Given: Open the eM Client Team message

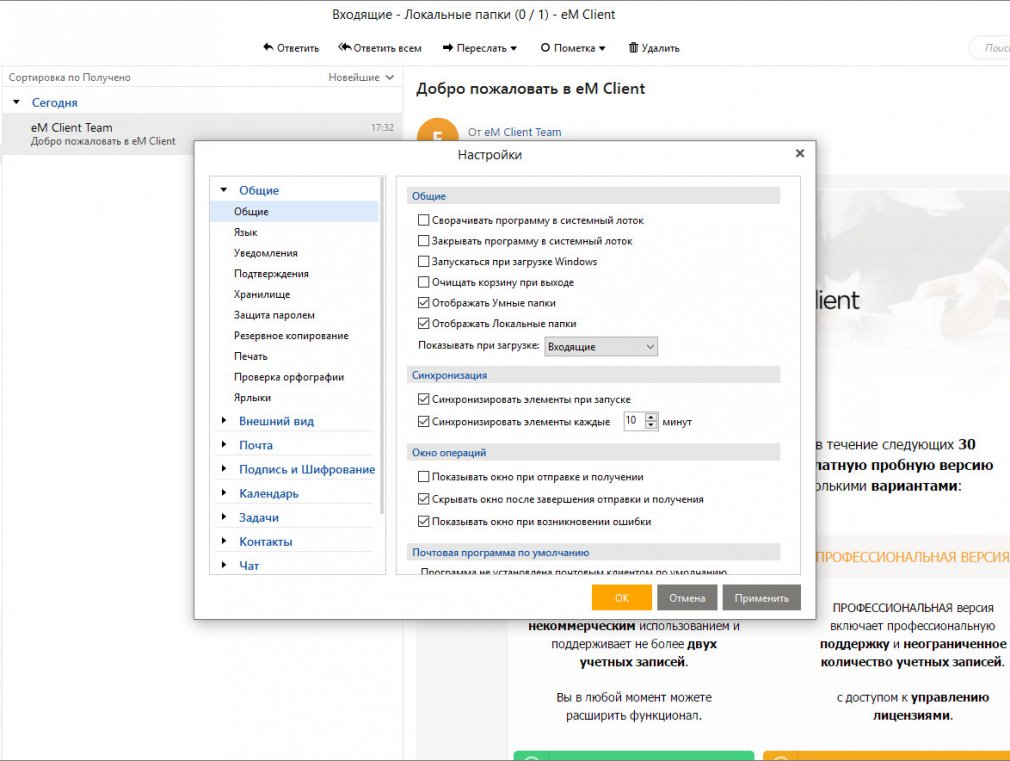Looking at the screenshot, I should pyautogui.click(x=202, y=134).
